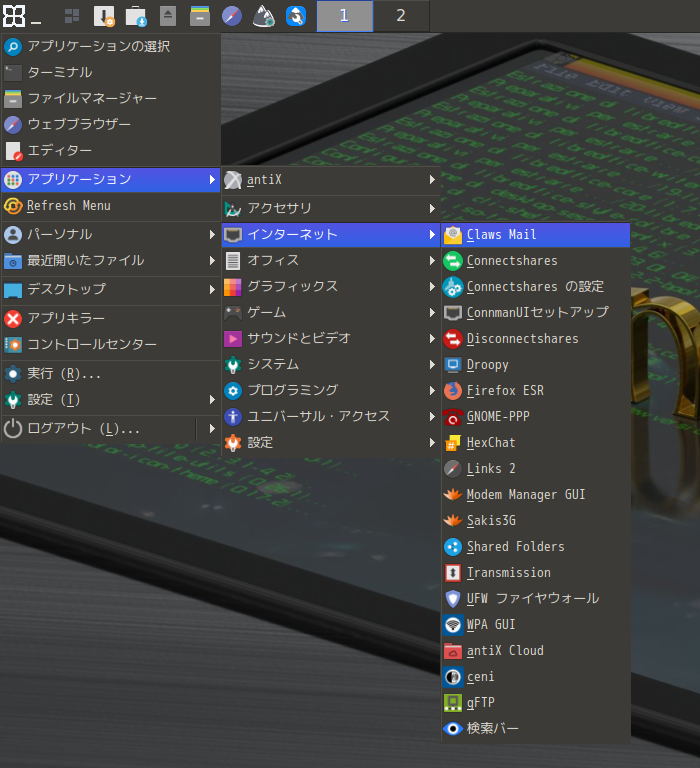
Task: Launch ウェブブラウザー menu entry
Action: 111,124
